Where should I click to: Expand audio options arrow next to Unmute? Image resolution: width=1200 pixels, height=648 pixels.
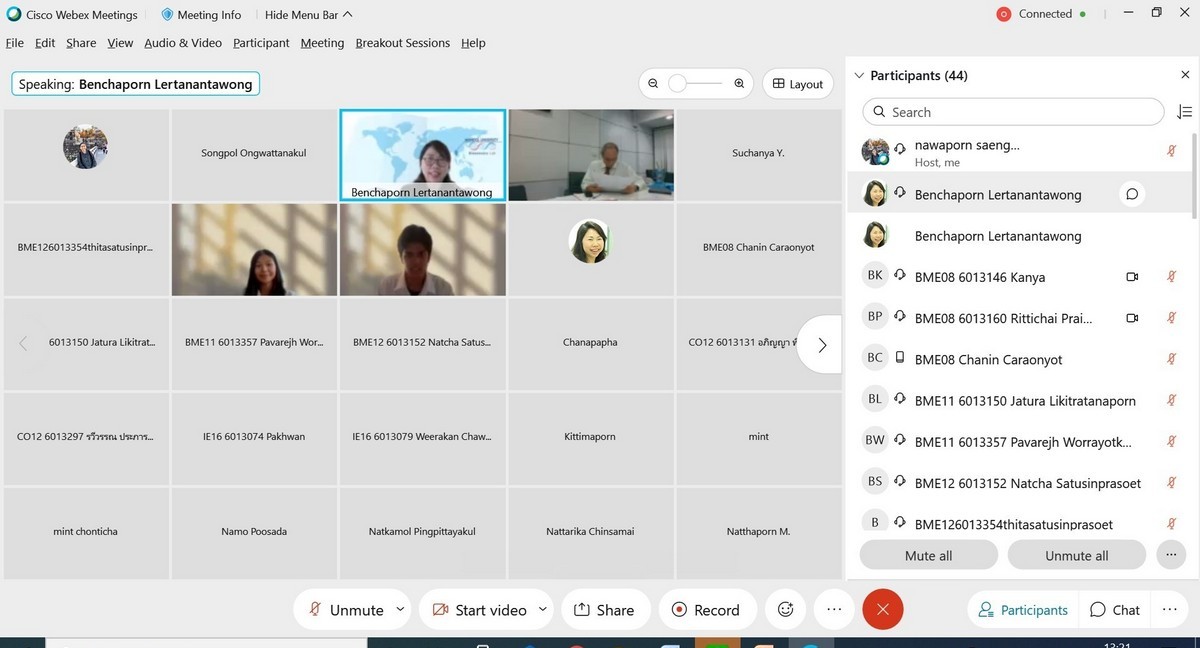pos(400,609)
